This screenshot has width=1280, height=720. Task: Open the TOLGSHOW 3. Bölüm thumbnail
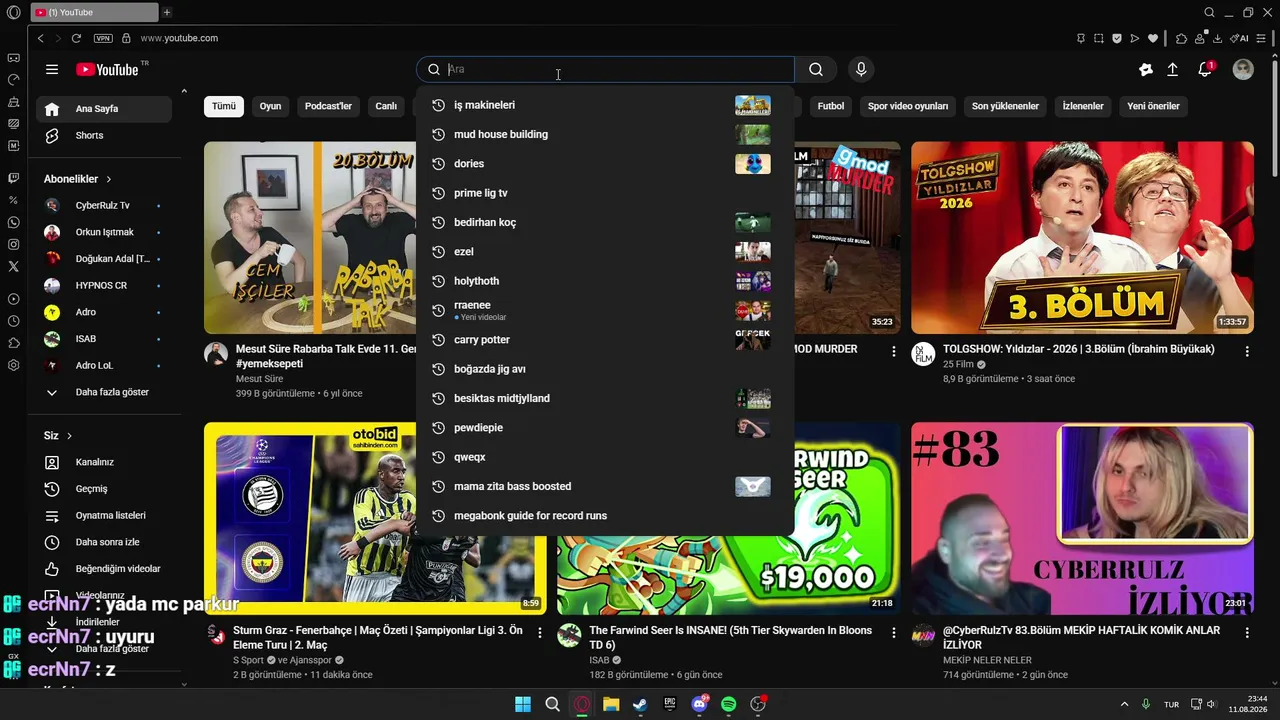click(1082, 237)
